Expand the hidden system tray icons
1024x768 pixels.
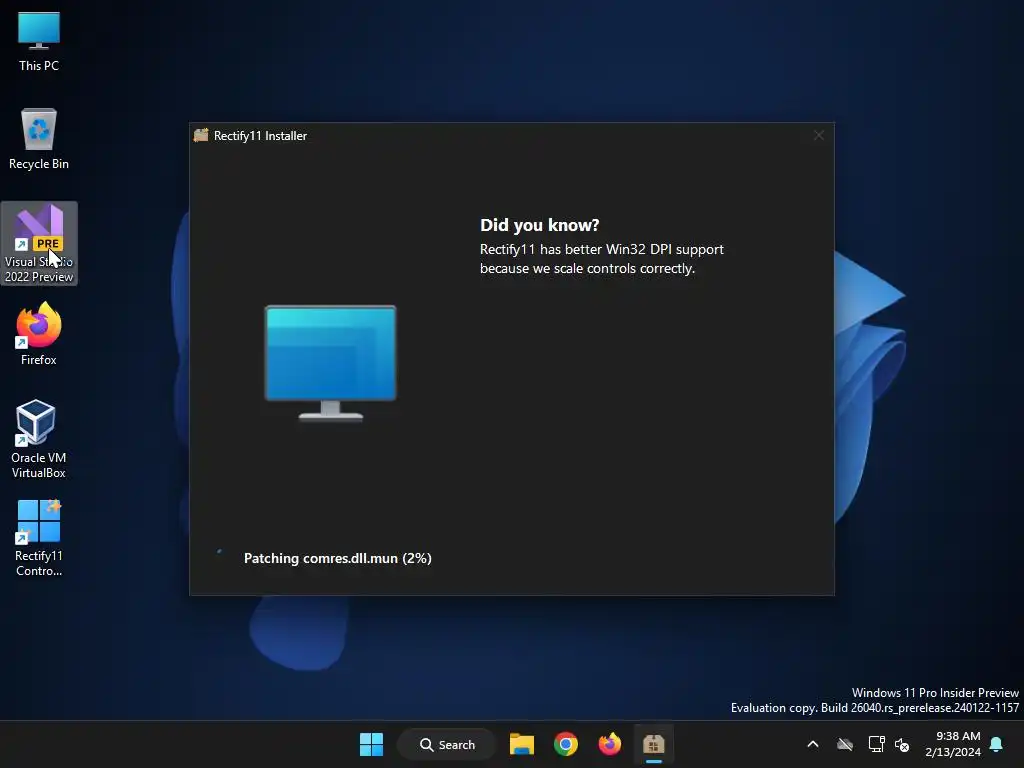click(813, 744)
